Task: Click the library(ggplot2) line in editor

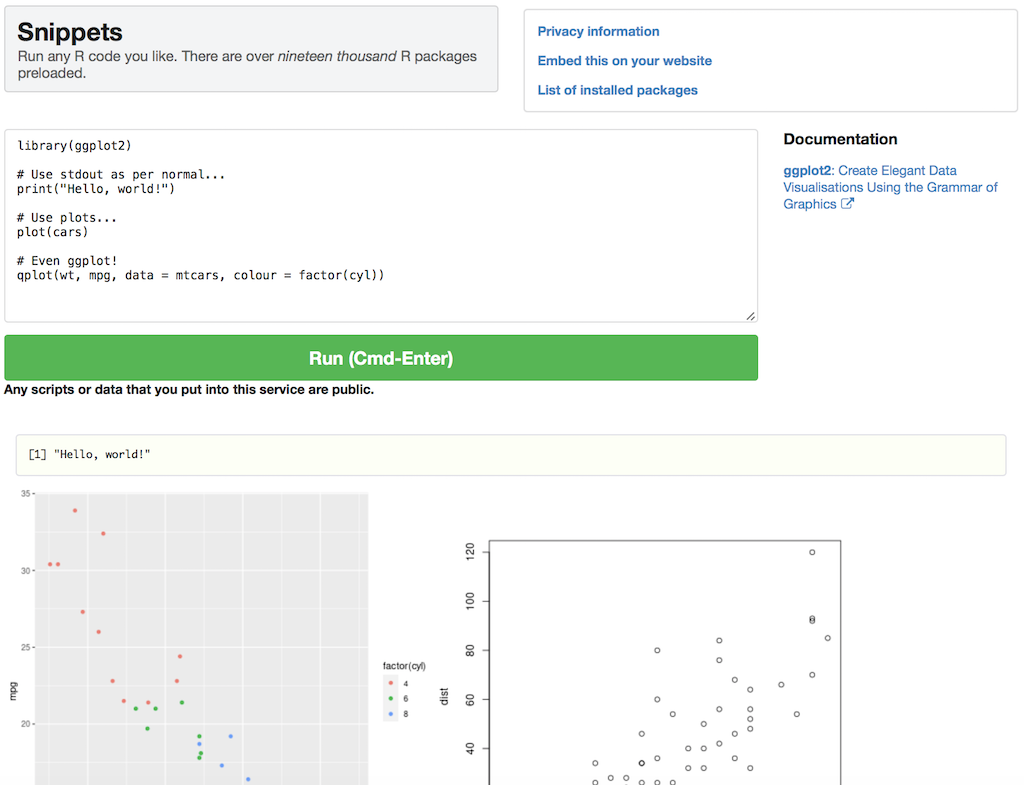Action: (x=74, y=146)
